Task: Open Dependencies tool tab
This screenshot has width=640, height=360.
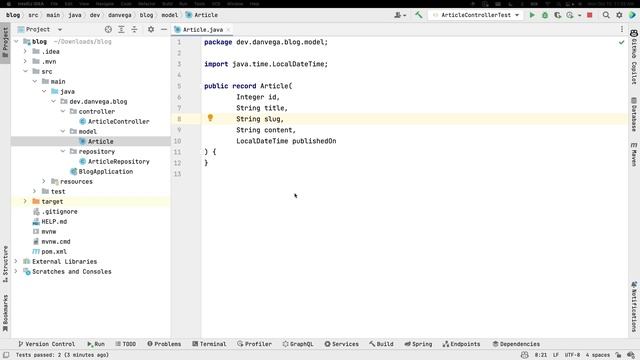Action: tap(516, 344)
